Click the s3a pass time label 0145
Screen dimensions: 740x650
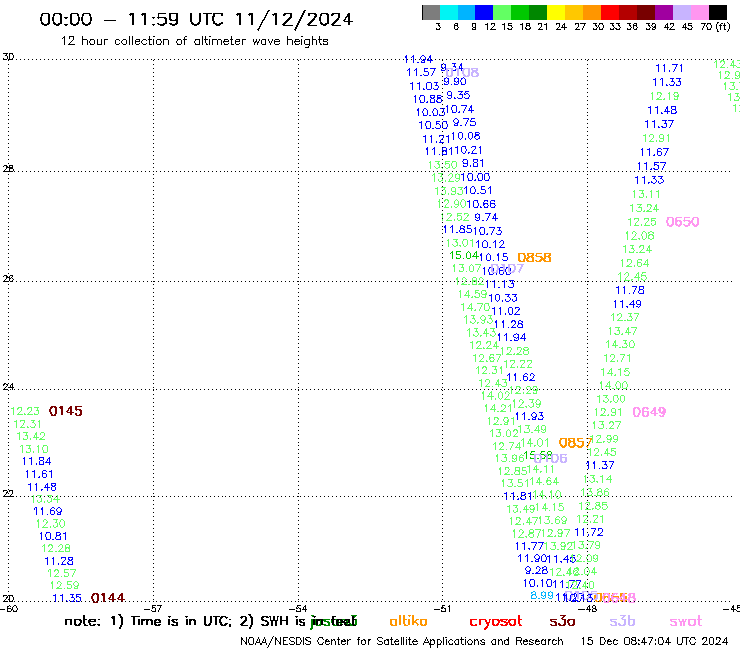tap(66, 411)
